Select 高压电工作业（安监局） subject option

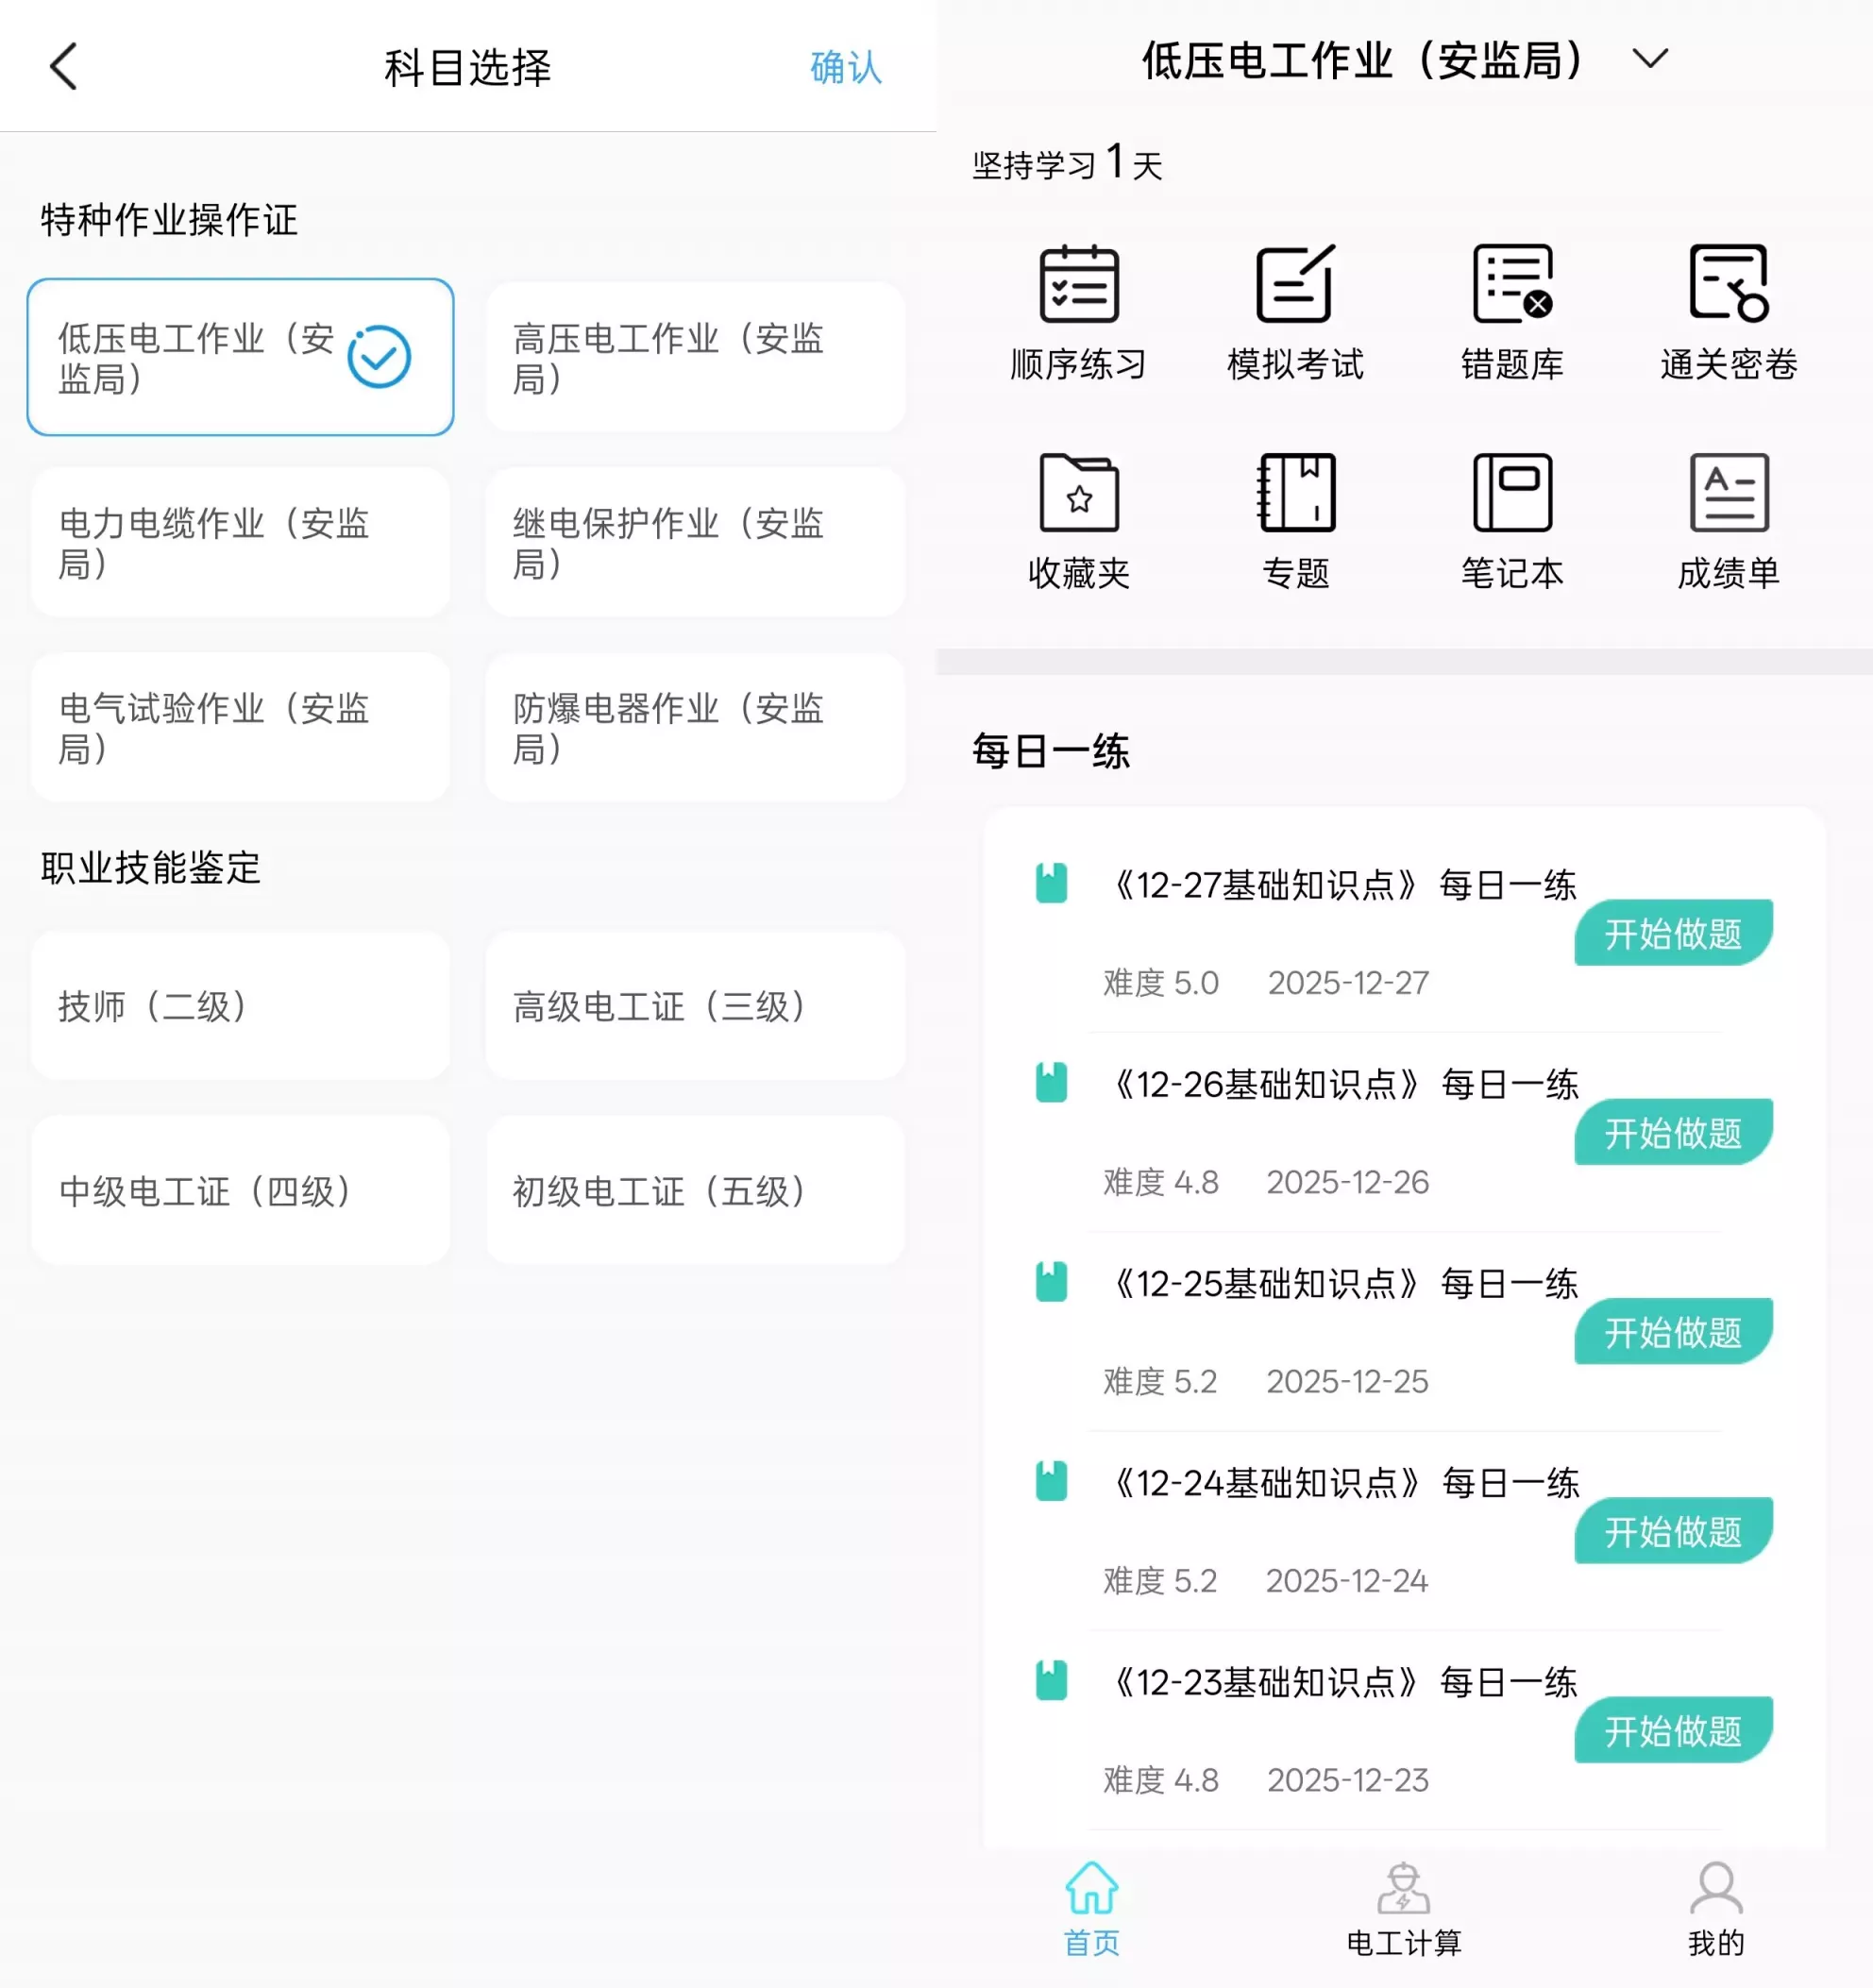coord(695,357)
